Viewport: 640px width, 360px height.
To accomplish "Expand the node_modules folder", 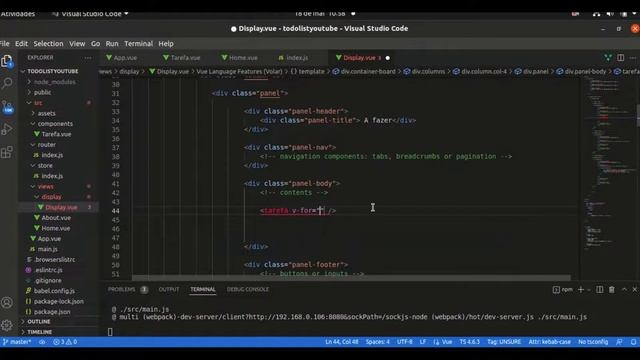I will point(55,82).
